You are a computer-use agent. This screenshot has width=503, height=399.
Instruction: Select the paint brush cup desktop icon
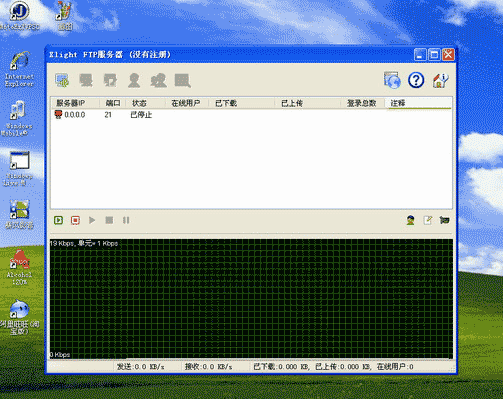click(64, 15)
